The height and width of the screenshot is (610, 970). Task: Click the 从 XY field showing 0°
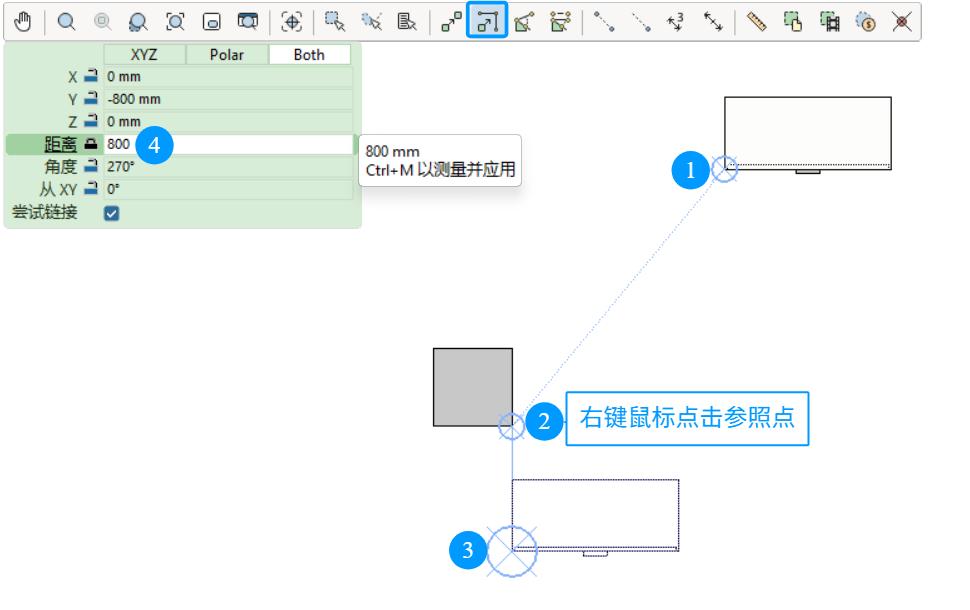[x=228, y=189]
